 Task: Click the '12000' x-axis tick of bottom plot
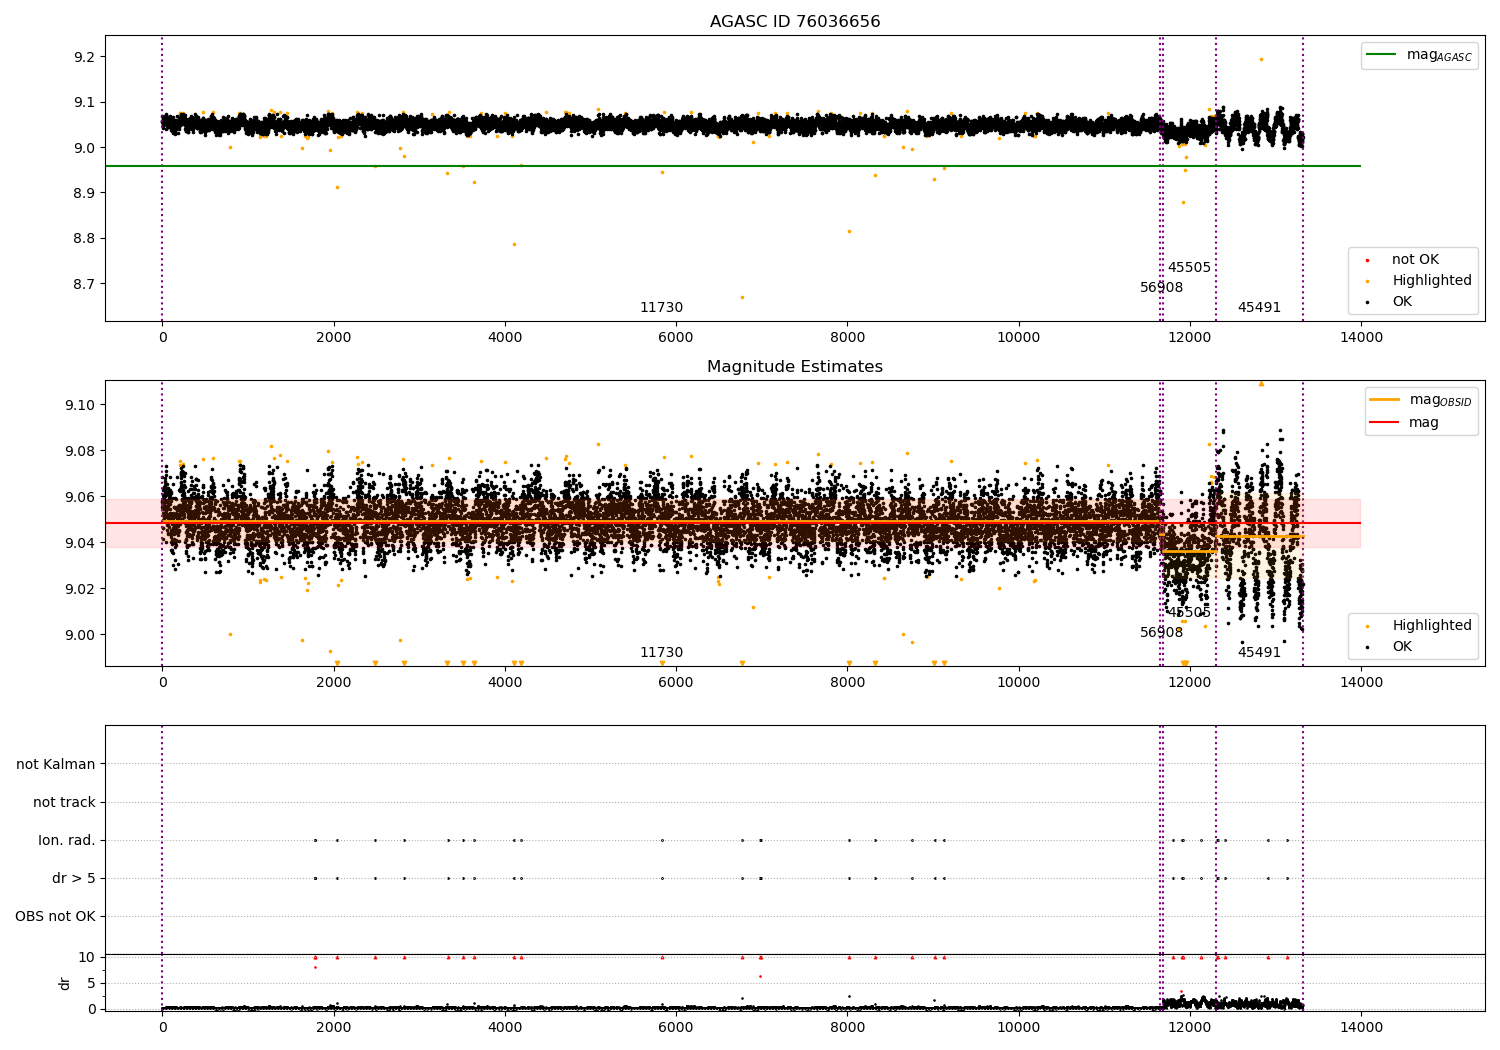coord(1190,1027)
